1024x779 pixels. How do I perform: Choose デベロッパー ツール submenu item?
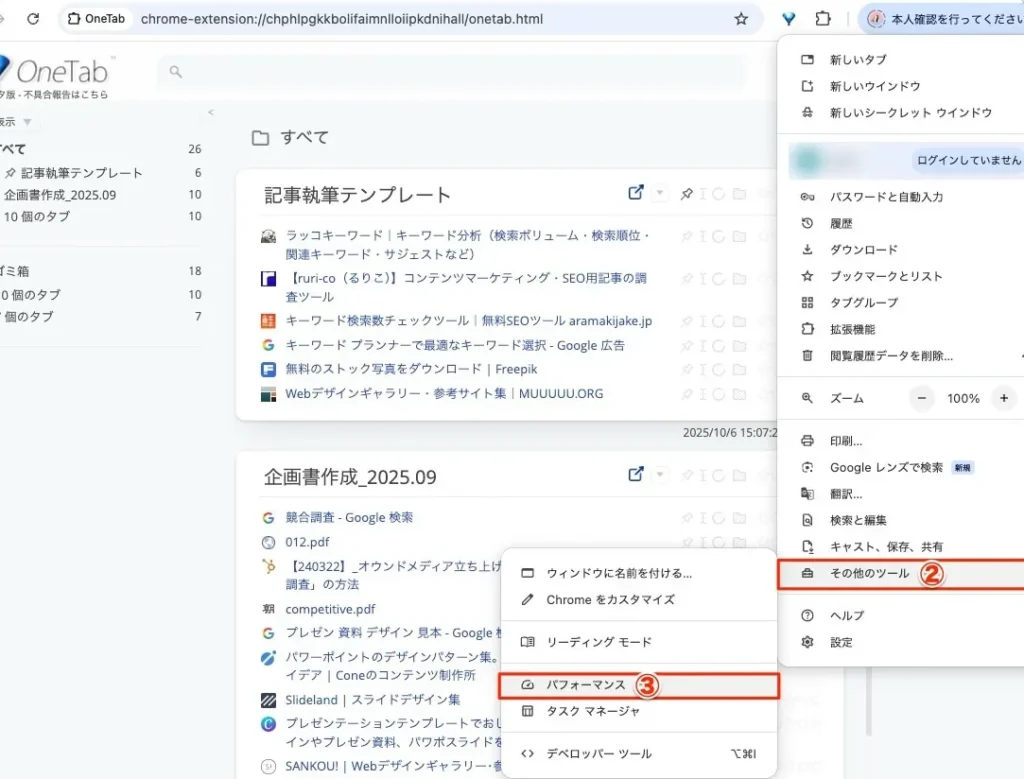(639, 754)
